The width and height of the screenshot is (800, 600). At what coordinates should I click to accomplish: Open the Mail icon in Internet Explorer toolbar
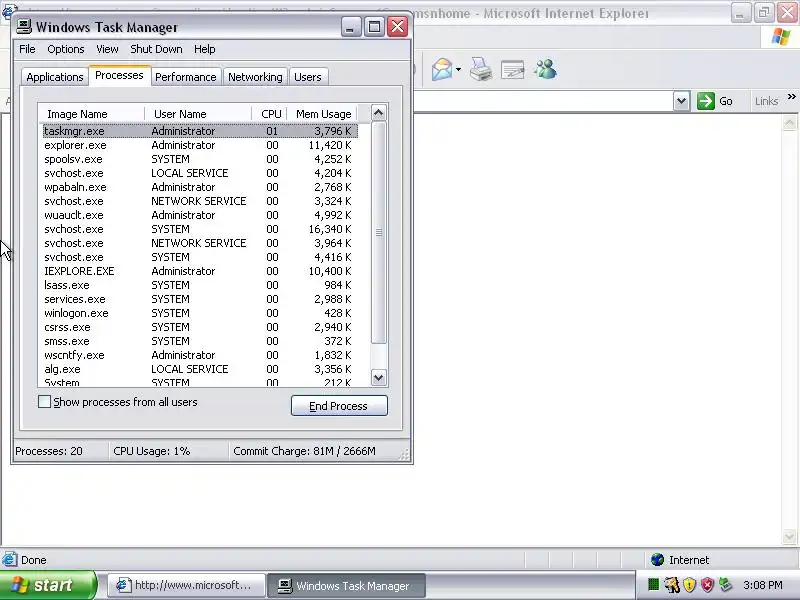point(442,69)
